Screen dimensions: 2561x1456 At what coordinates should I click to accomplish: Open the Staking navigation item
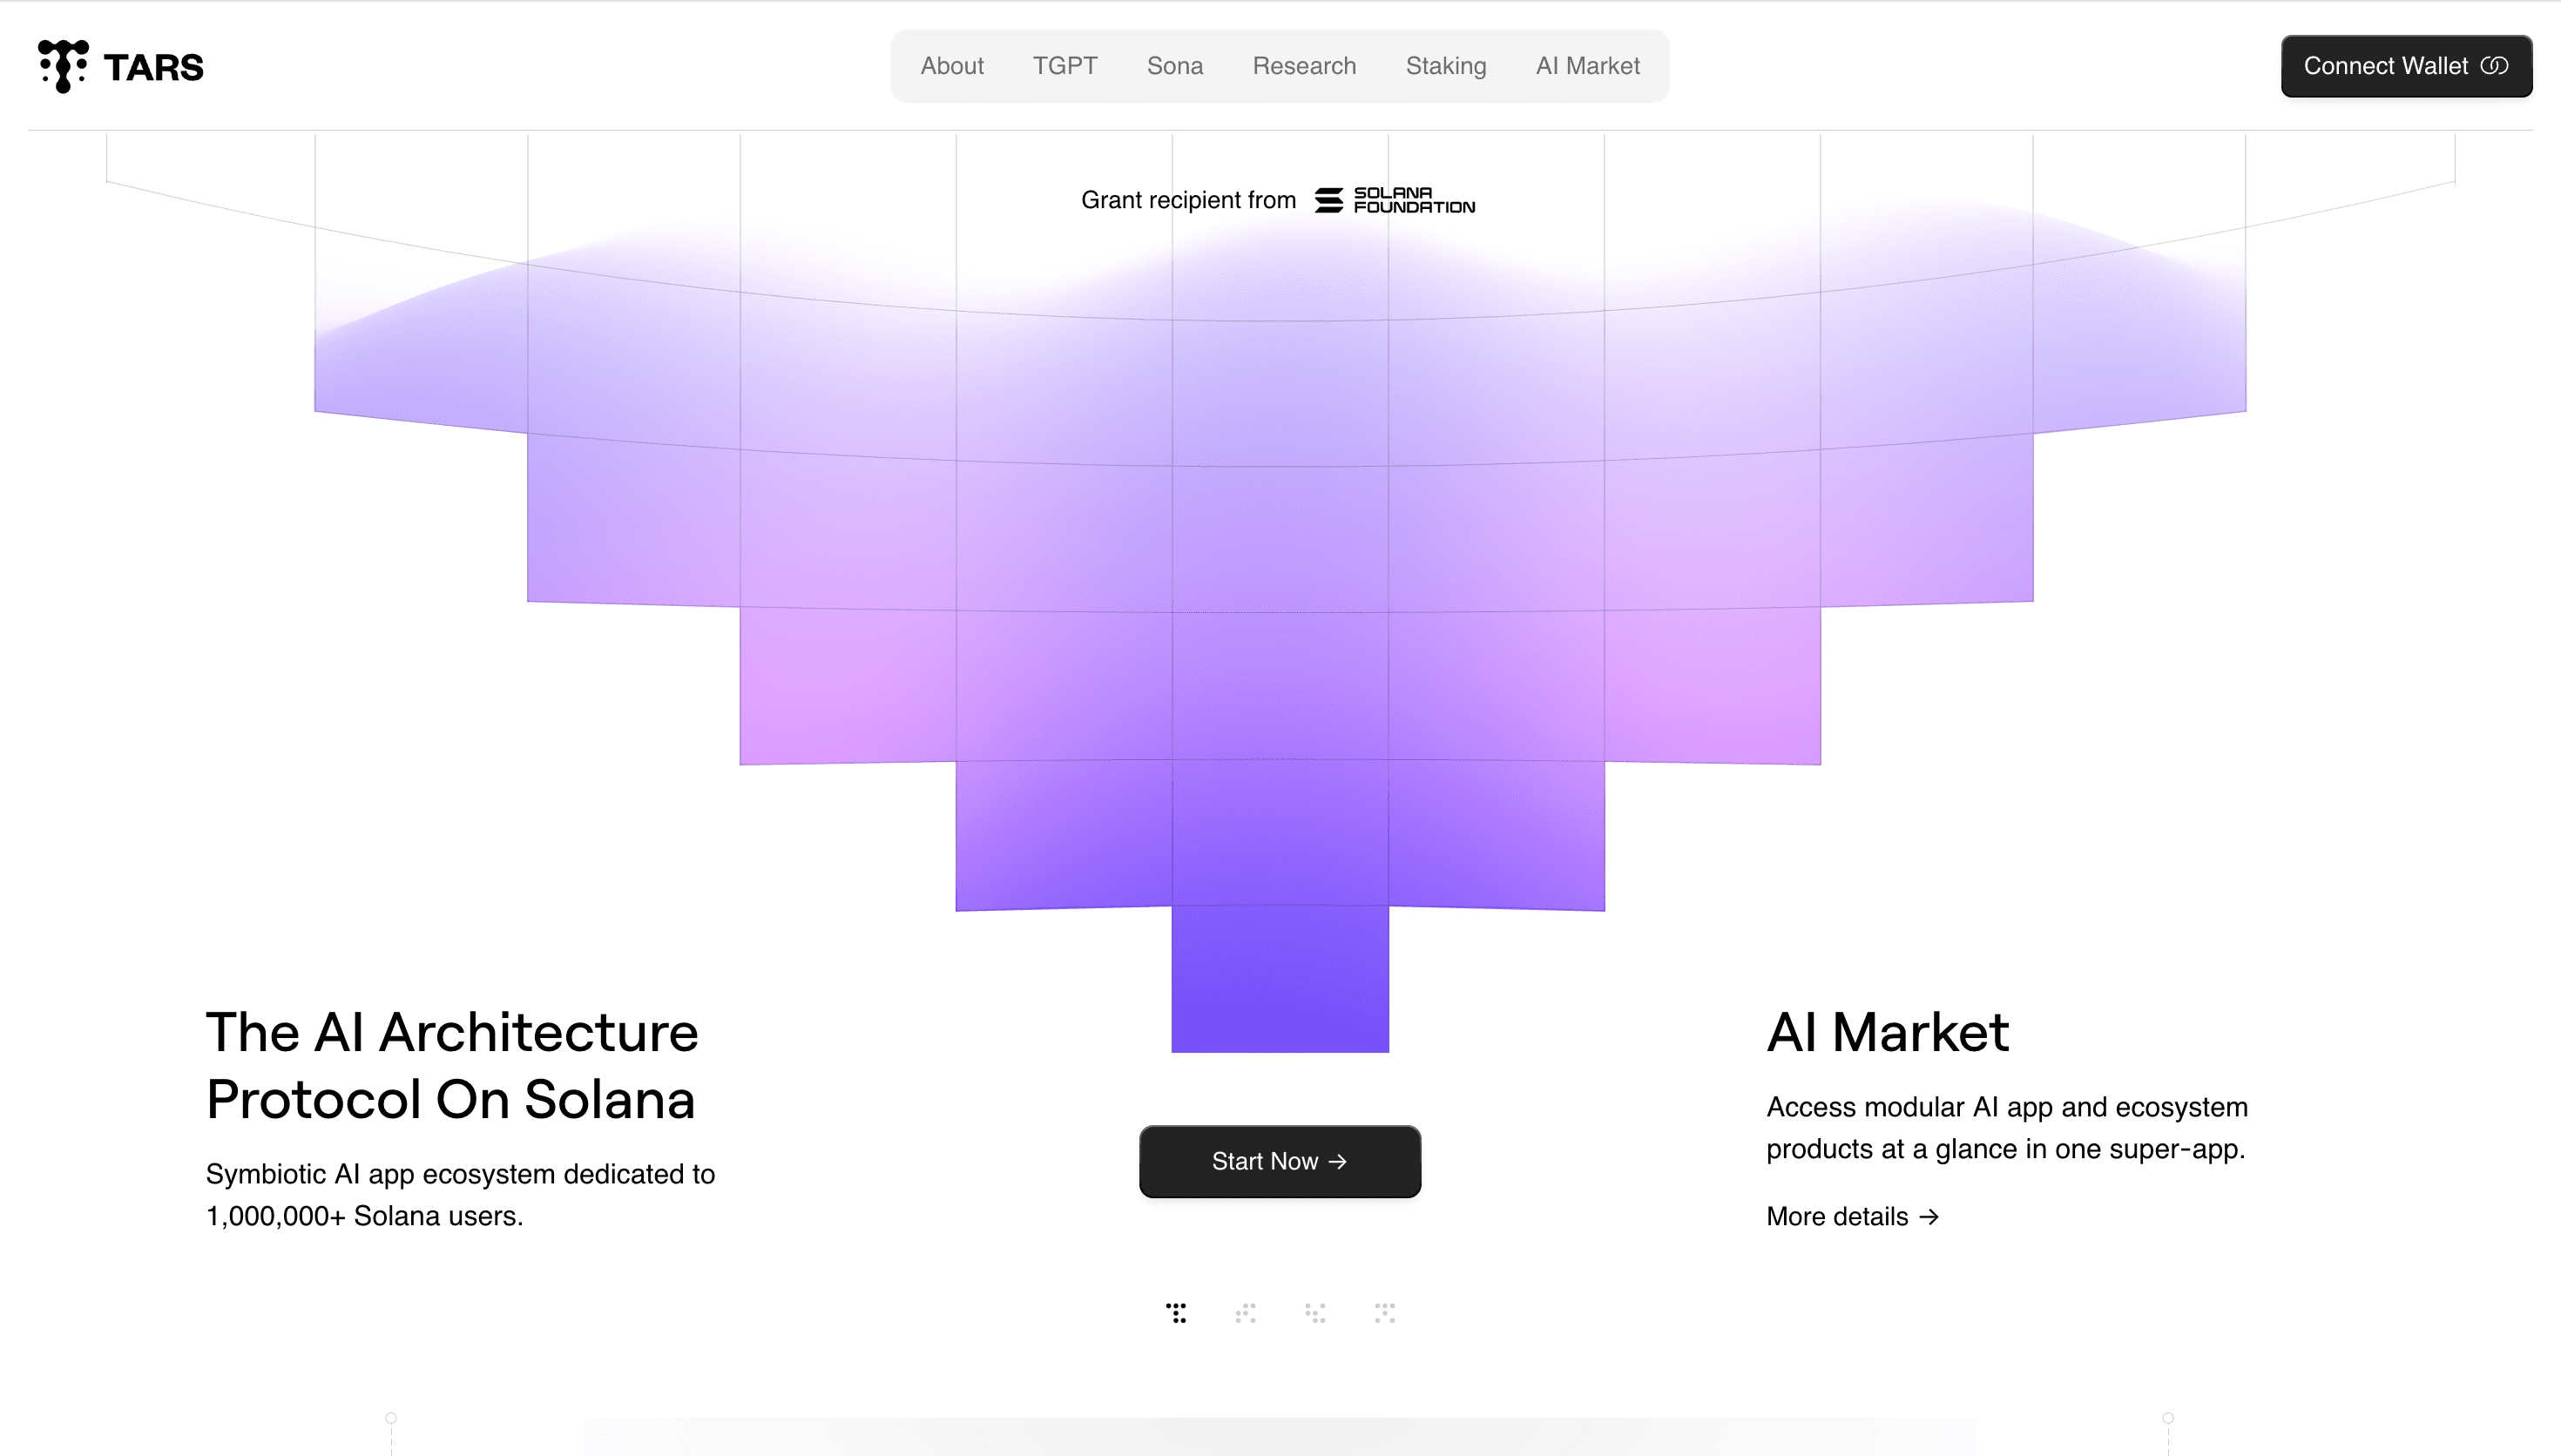(1446, 66)
